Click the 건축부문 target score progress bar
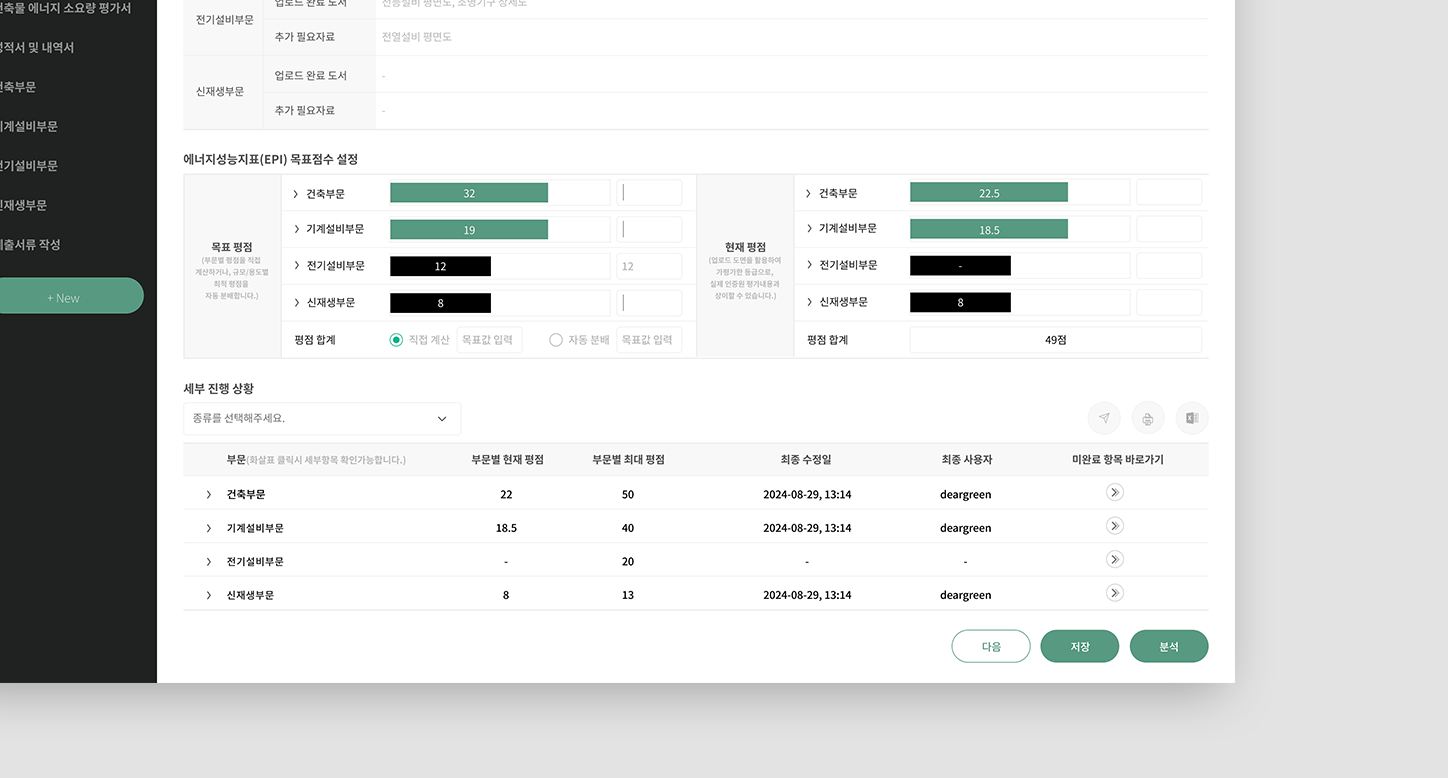1448x778 pixels. click(468, 192)
